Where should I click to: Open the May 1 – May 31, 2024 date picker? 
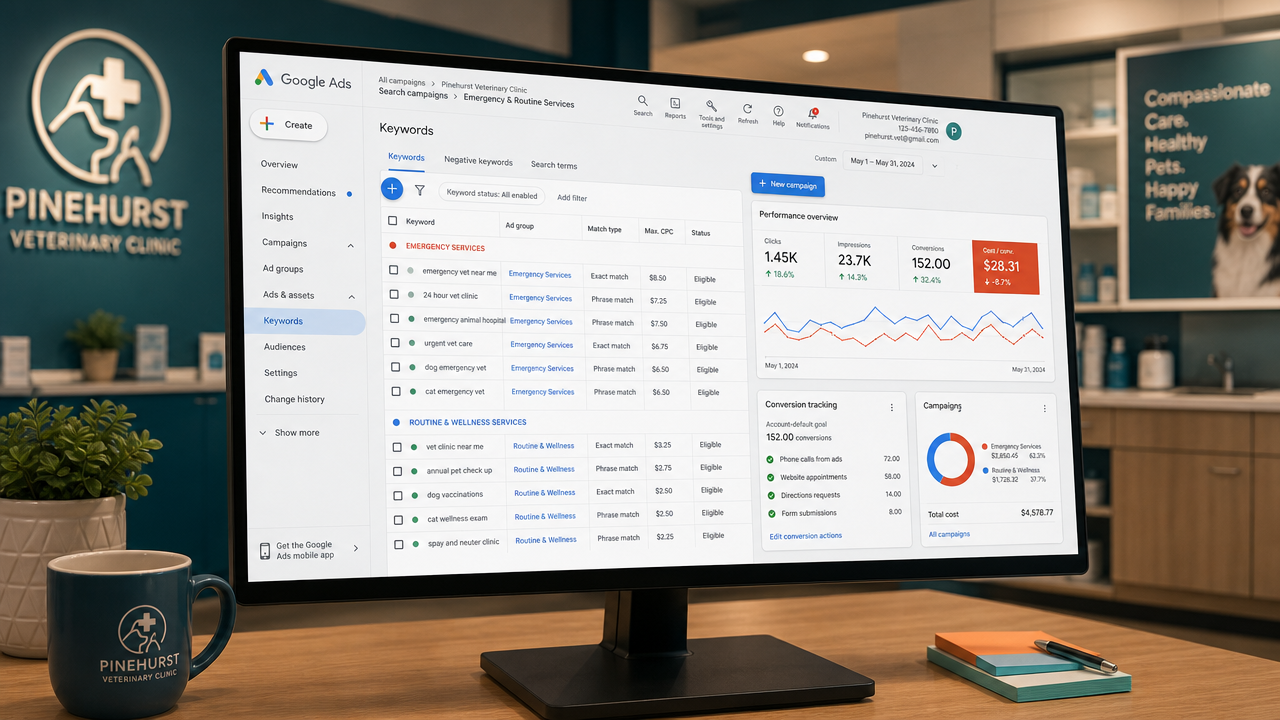click(894, 163)
